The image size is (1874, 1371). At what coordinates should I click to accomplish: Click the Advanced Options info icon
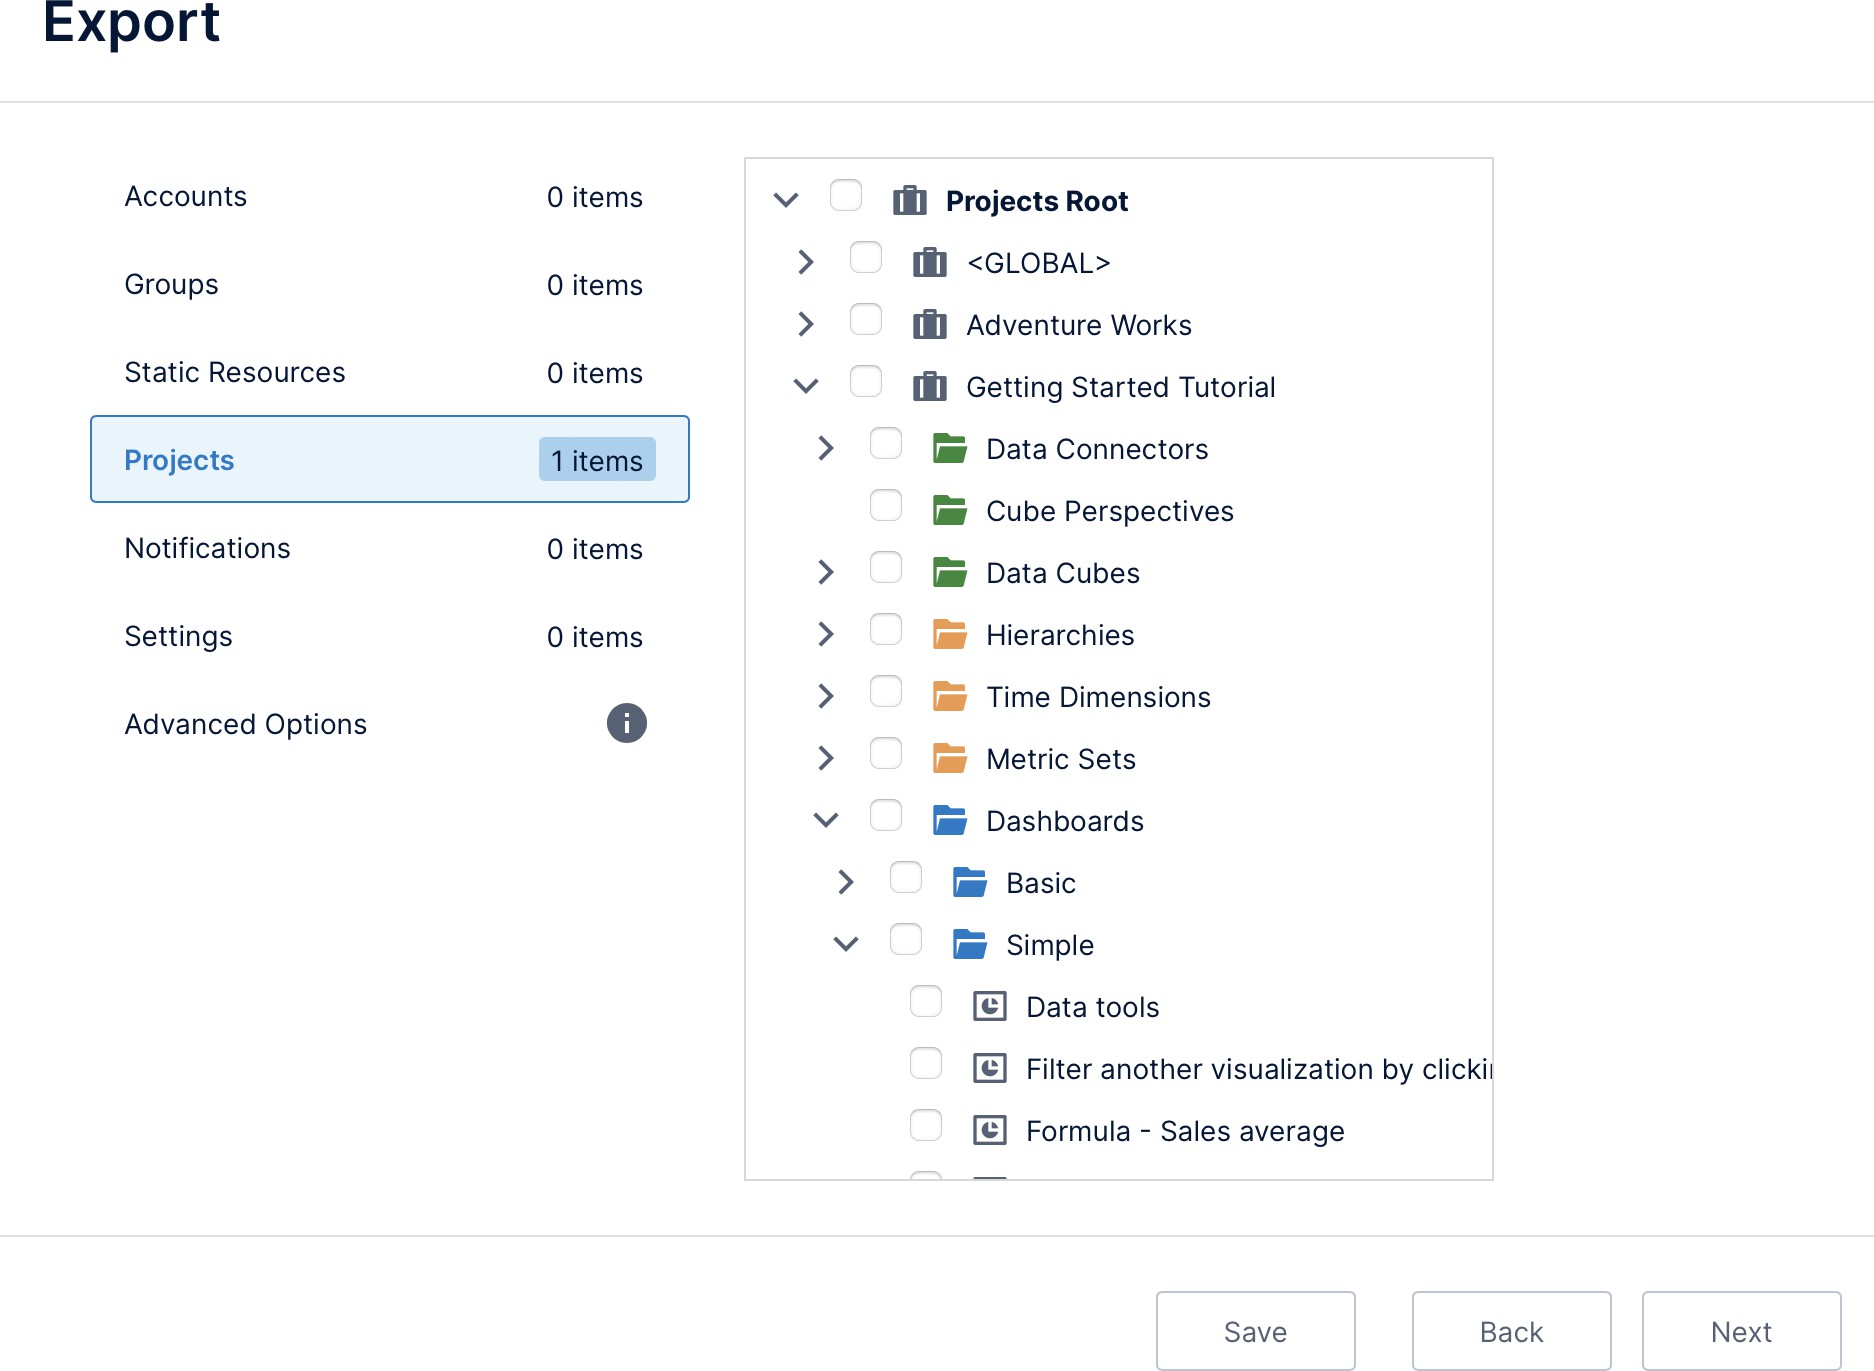click(x=626, y=723)
